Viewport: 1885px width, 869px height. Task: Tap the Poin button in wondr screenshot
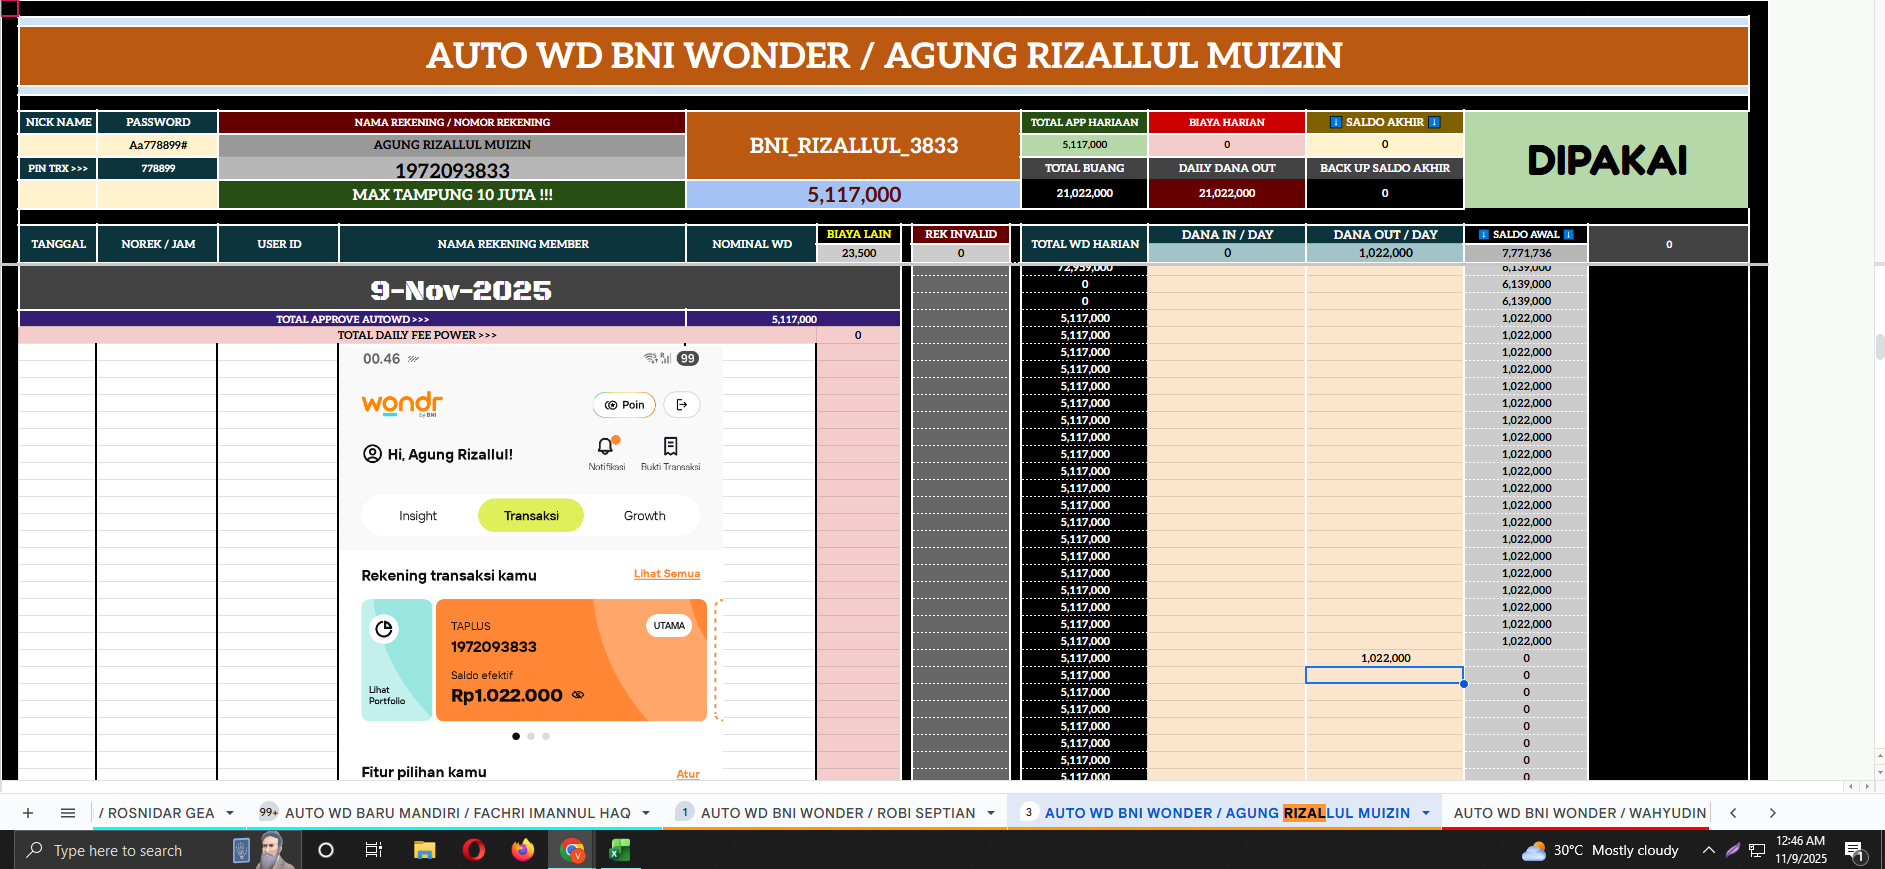click(x=625, y=405)
